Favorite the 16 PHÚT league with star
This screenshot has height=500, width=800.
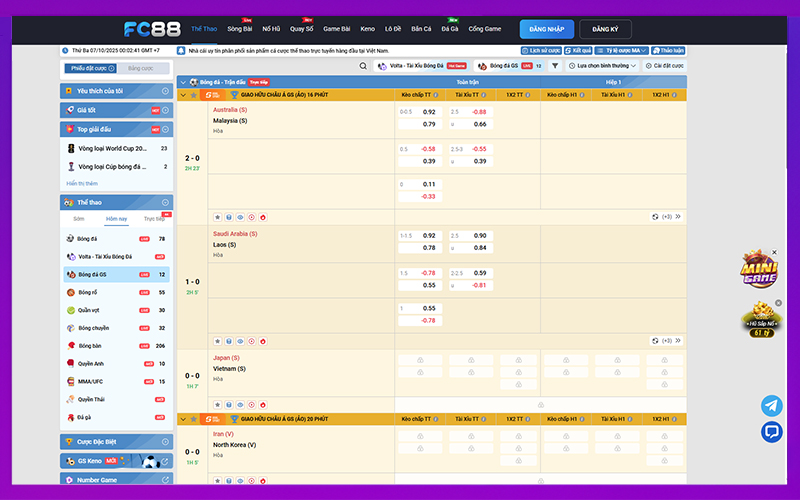point(193,94)
